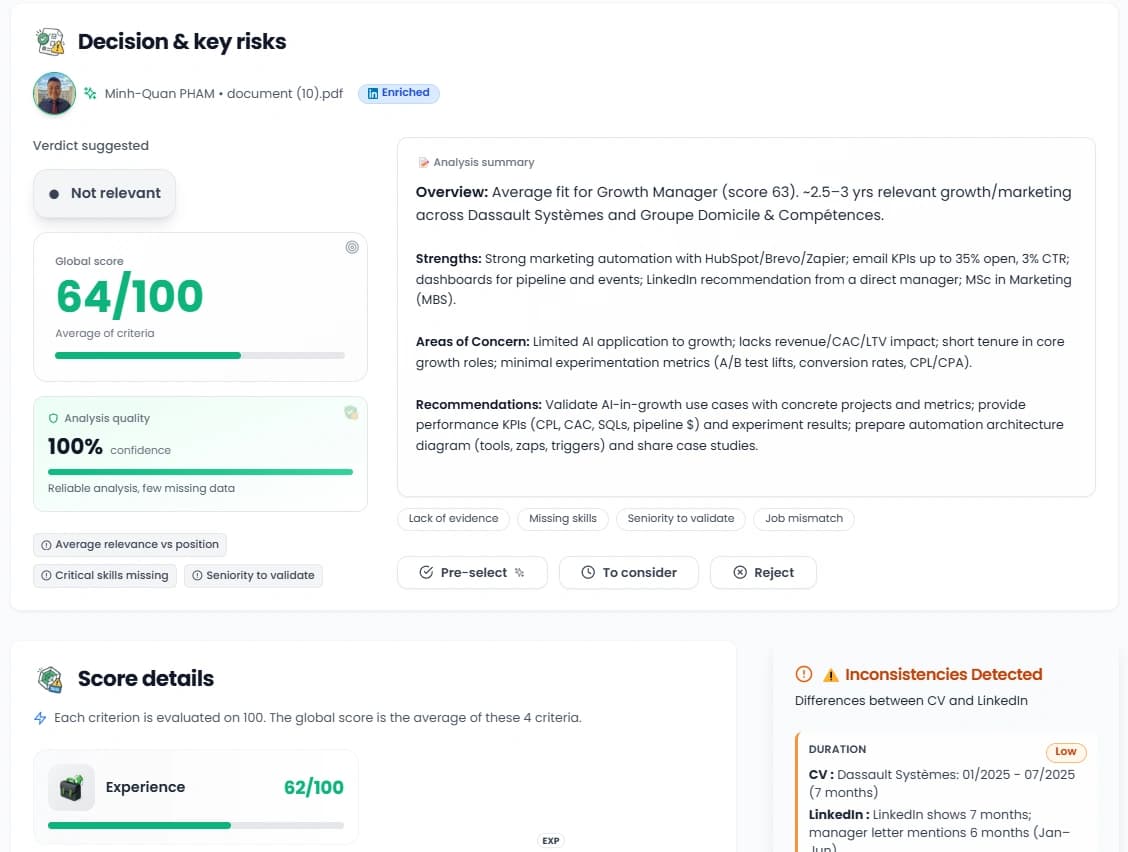Click the Reject button
This screenshot has height=852, width=1128.
[763, 572]
